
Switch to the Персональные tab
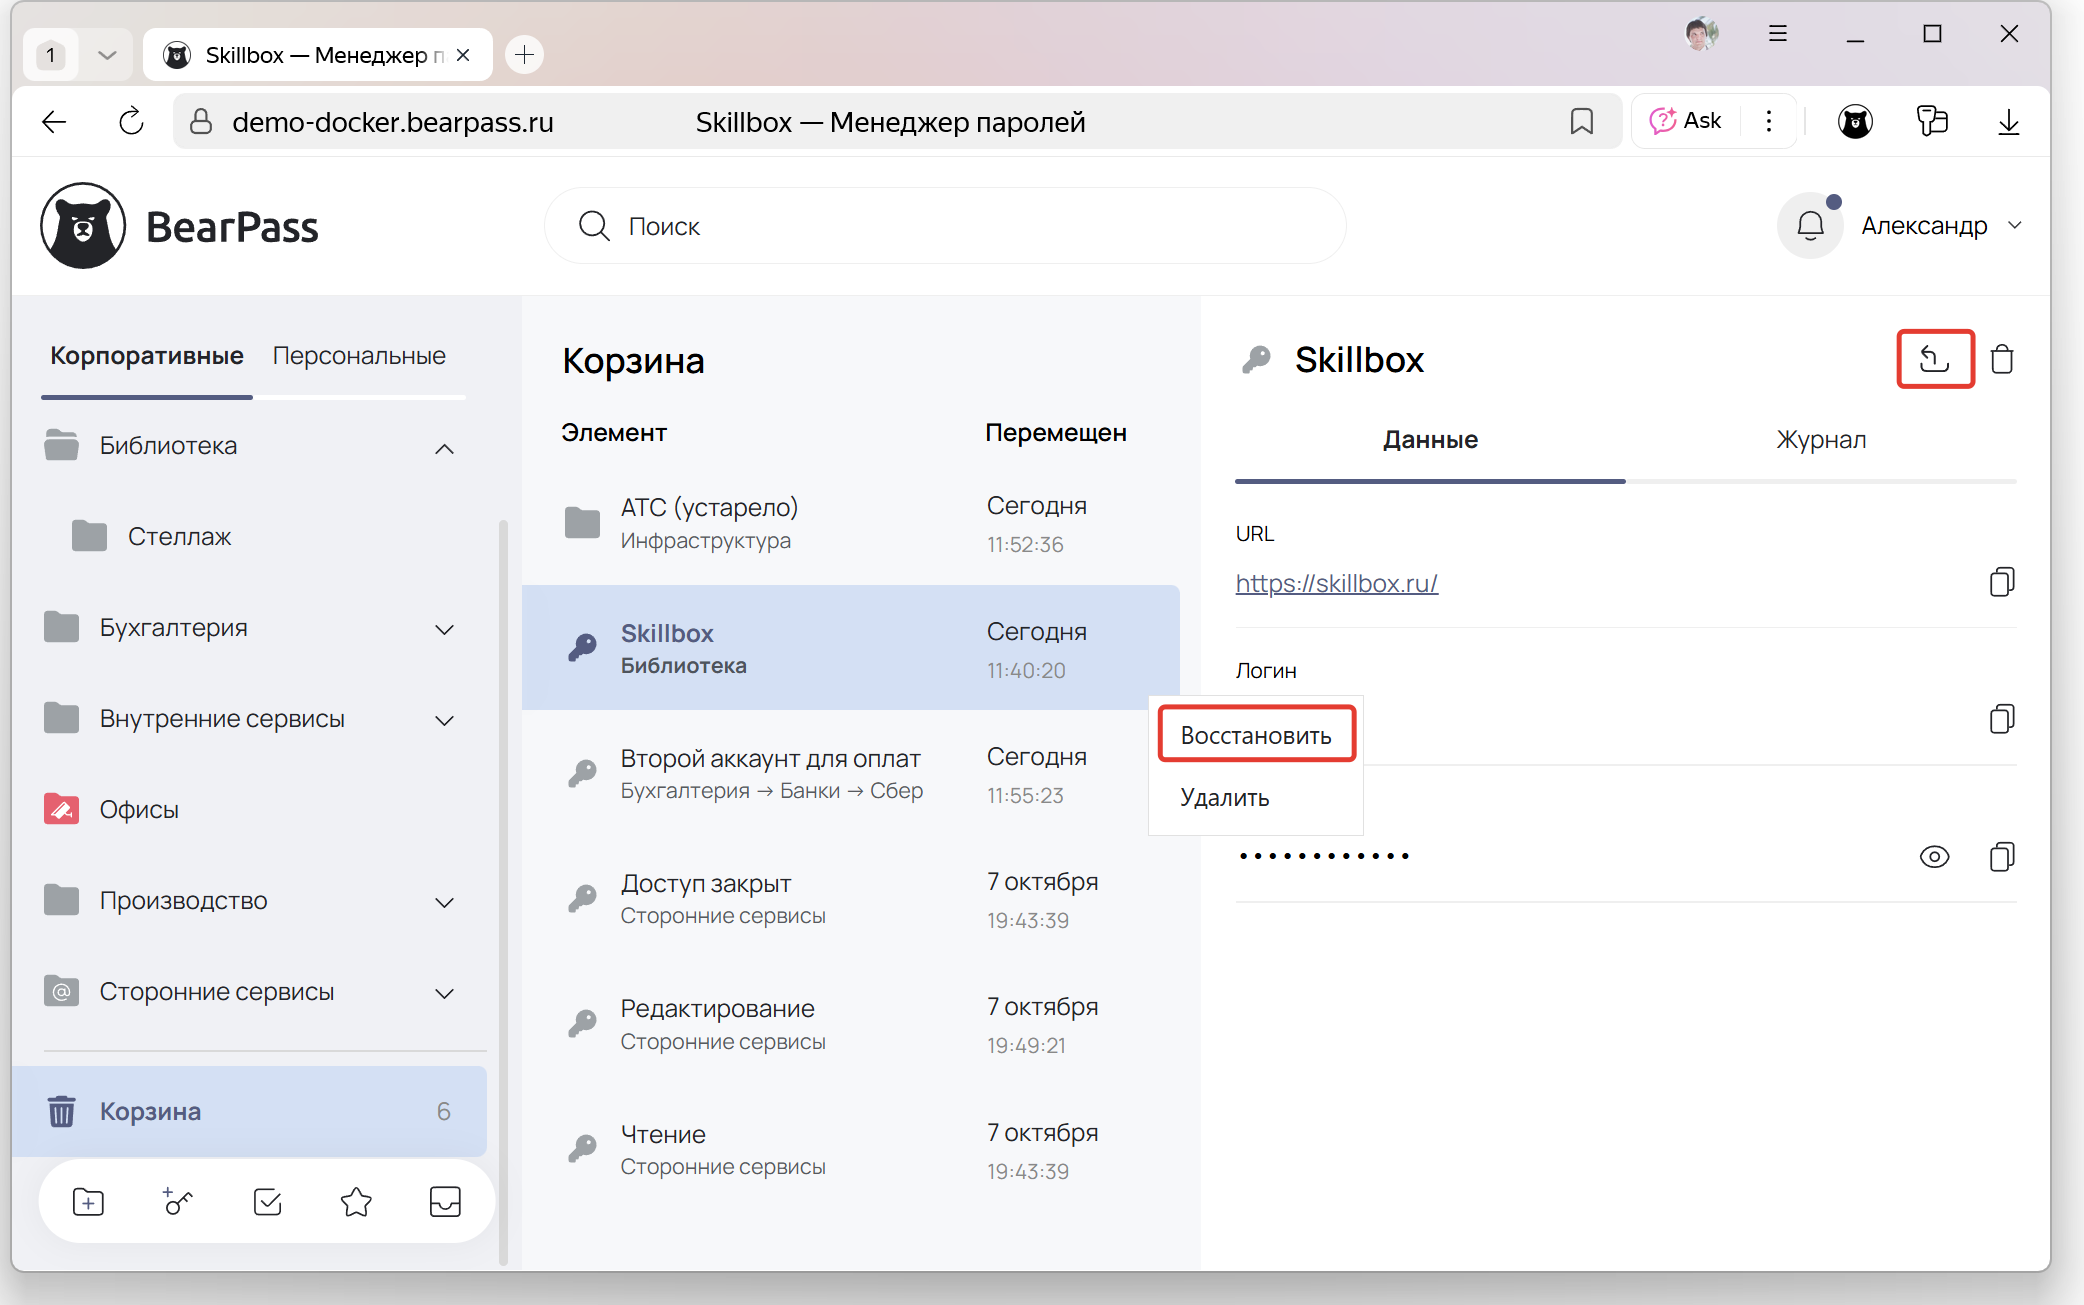pos(359,356)
